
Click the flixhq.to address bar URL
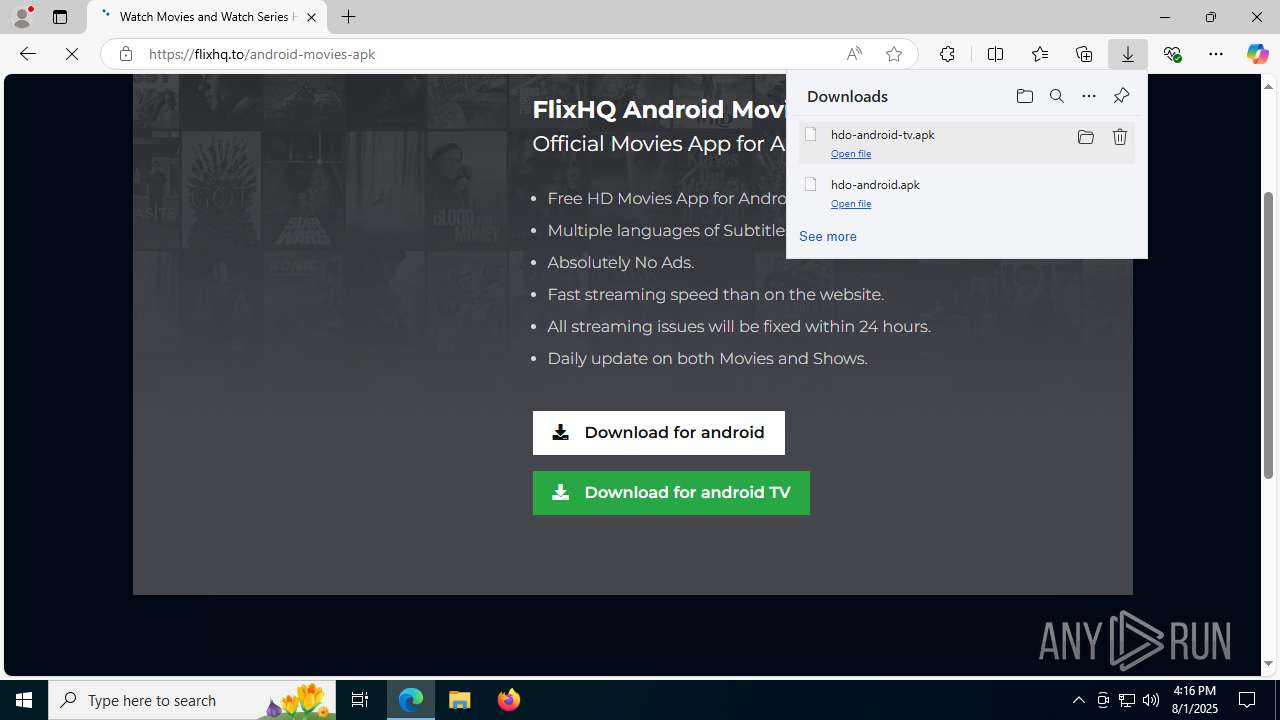click(262, 54)
